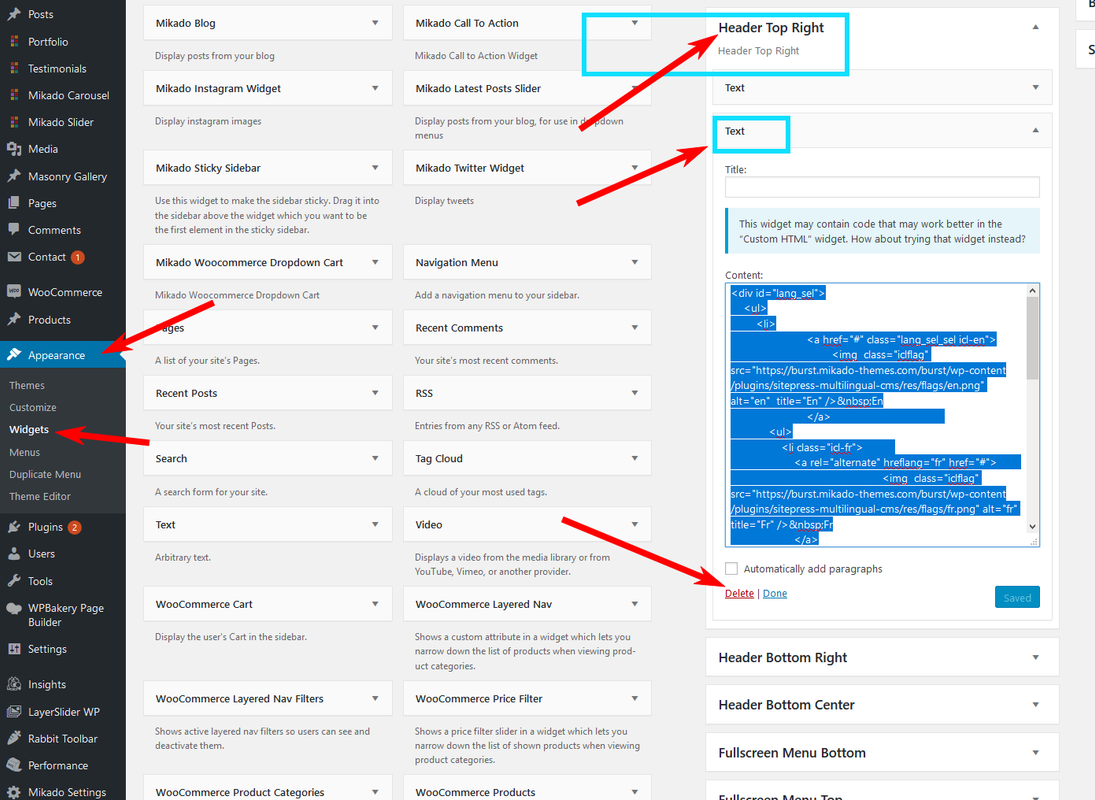Click the Posts pushpin icon
This screenshot has height=800, width=1095.
point(14,14)
